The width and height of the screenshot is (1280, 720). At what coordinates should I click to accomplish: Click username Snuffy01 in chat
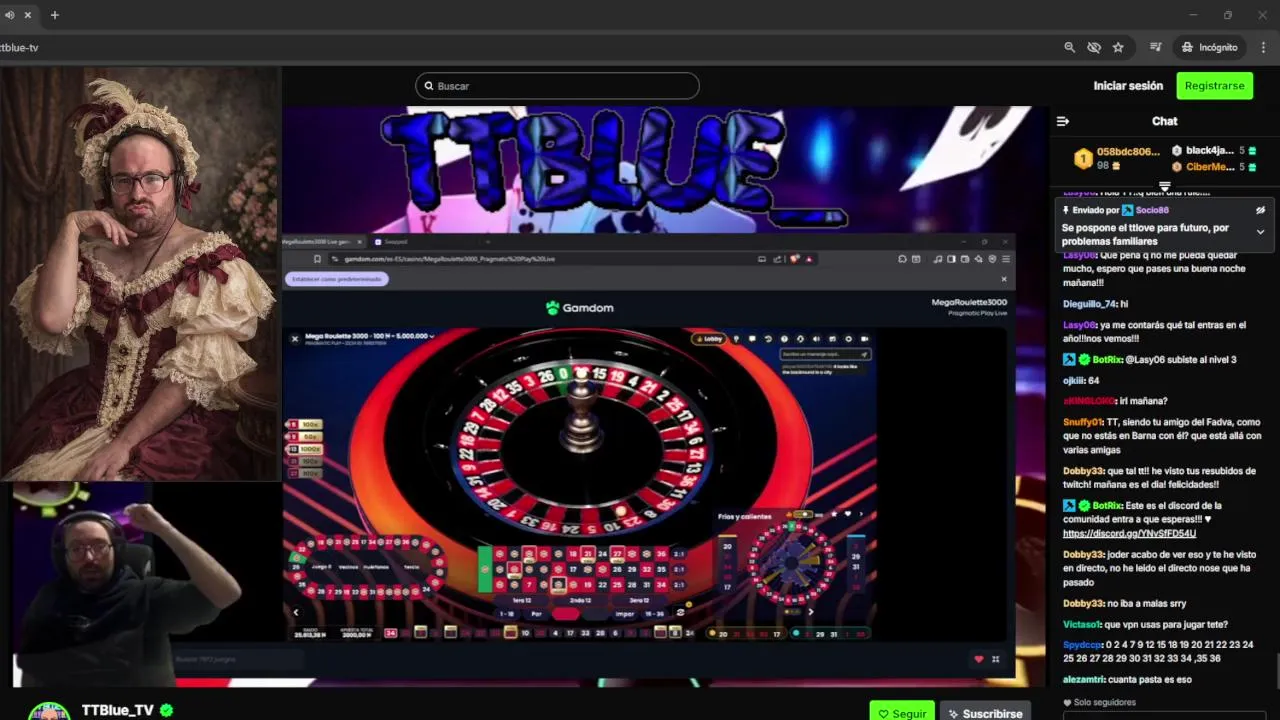tap(1083, 422)
